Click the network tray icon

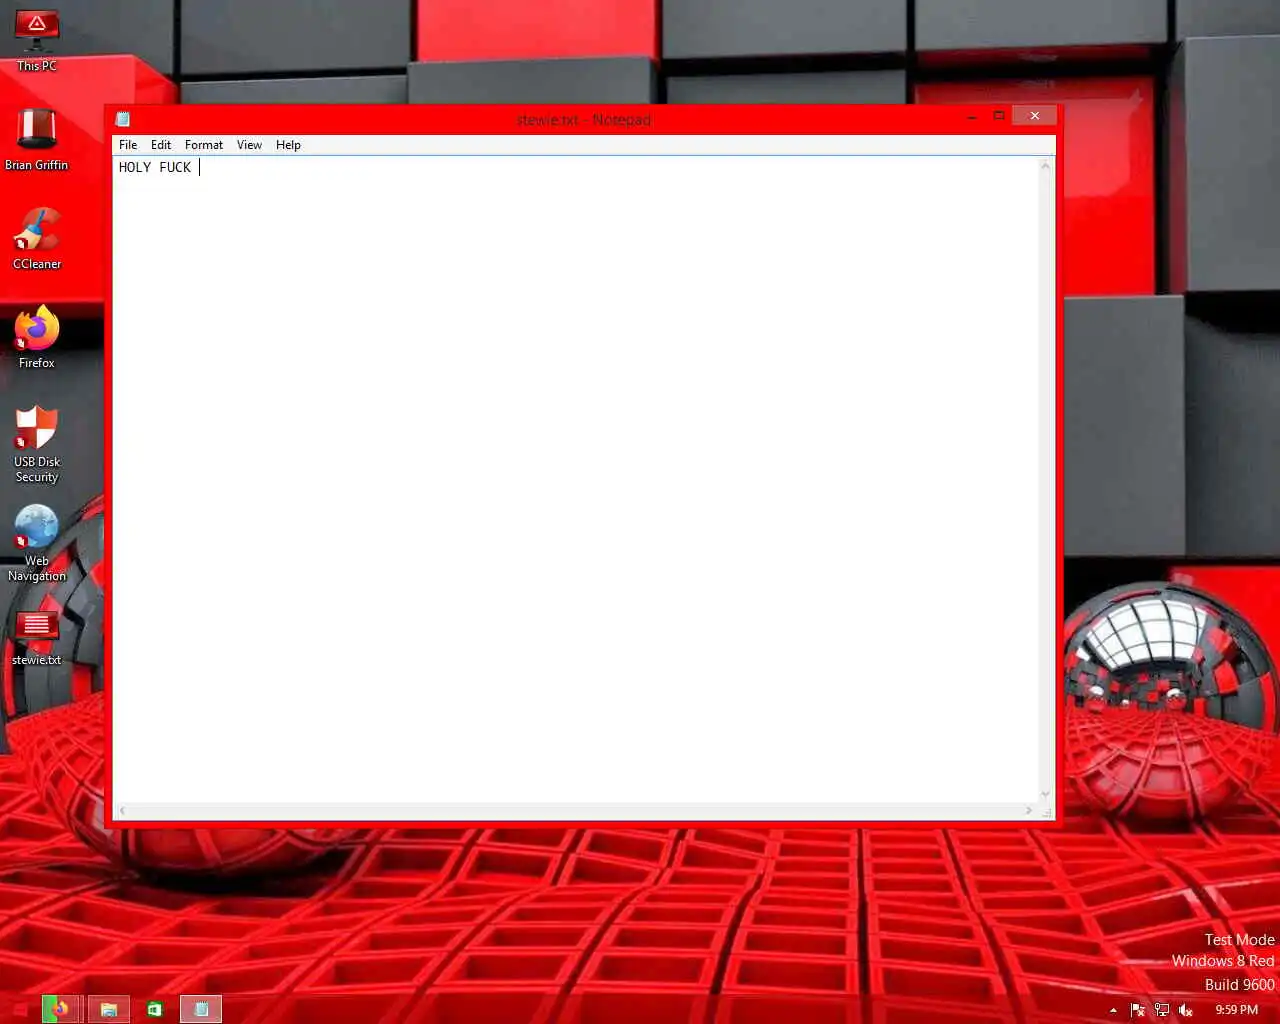(1161, 1010)
